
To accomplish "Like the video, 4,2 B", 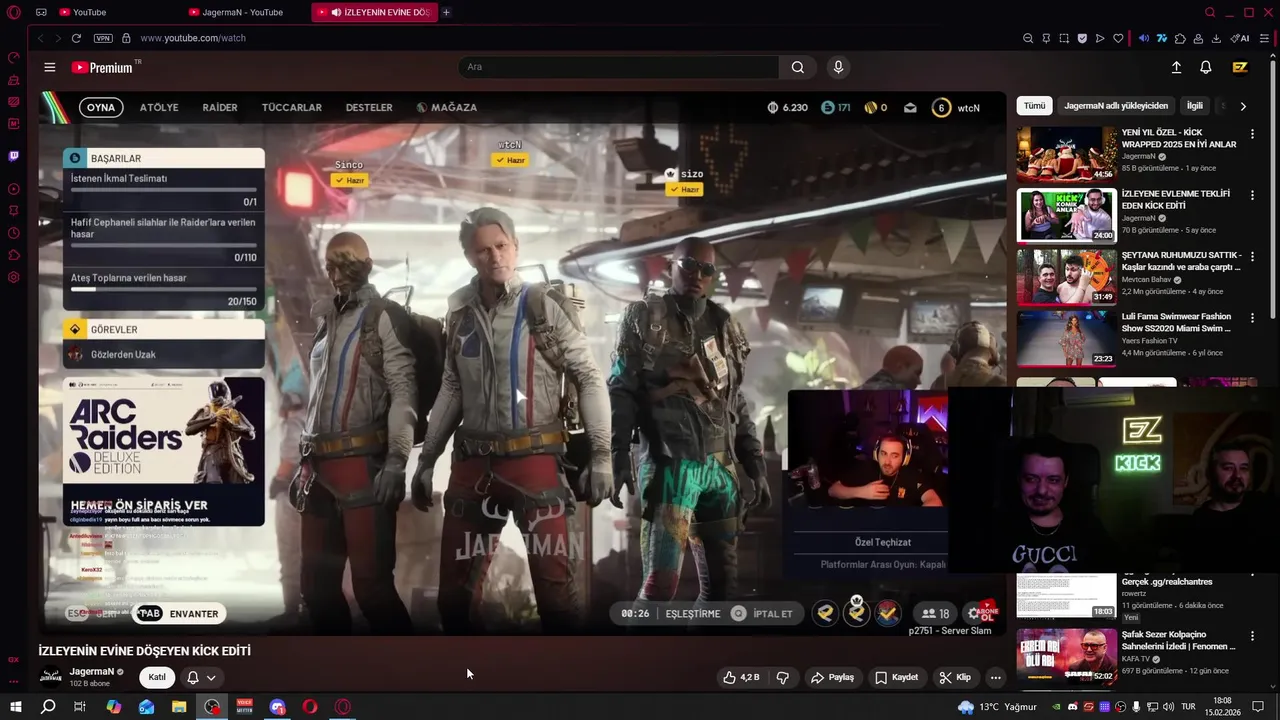I will click(x=741, y=677).
